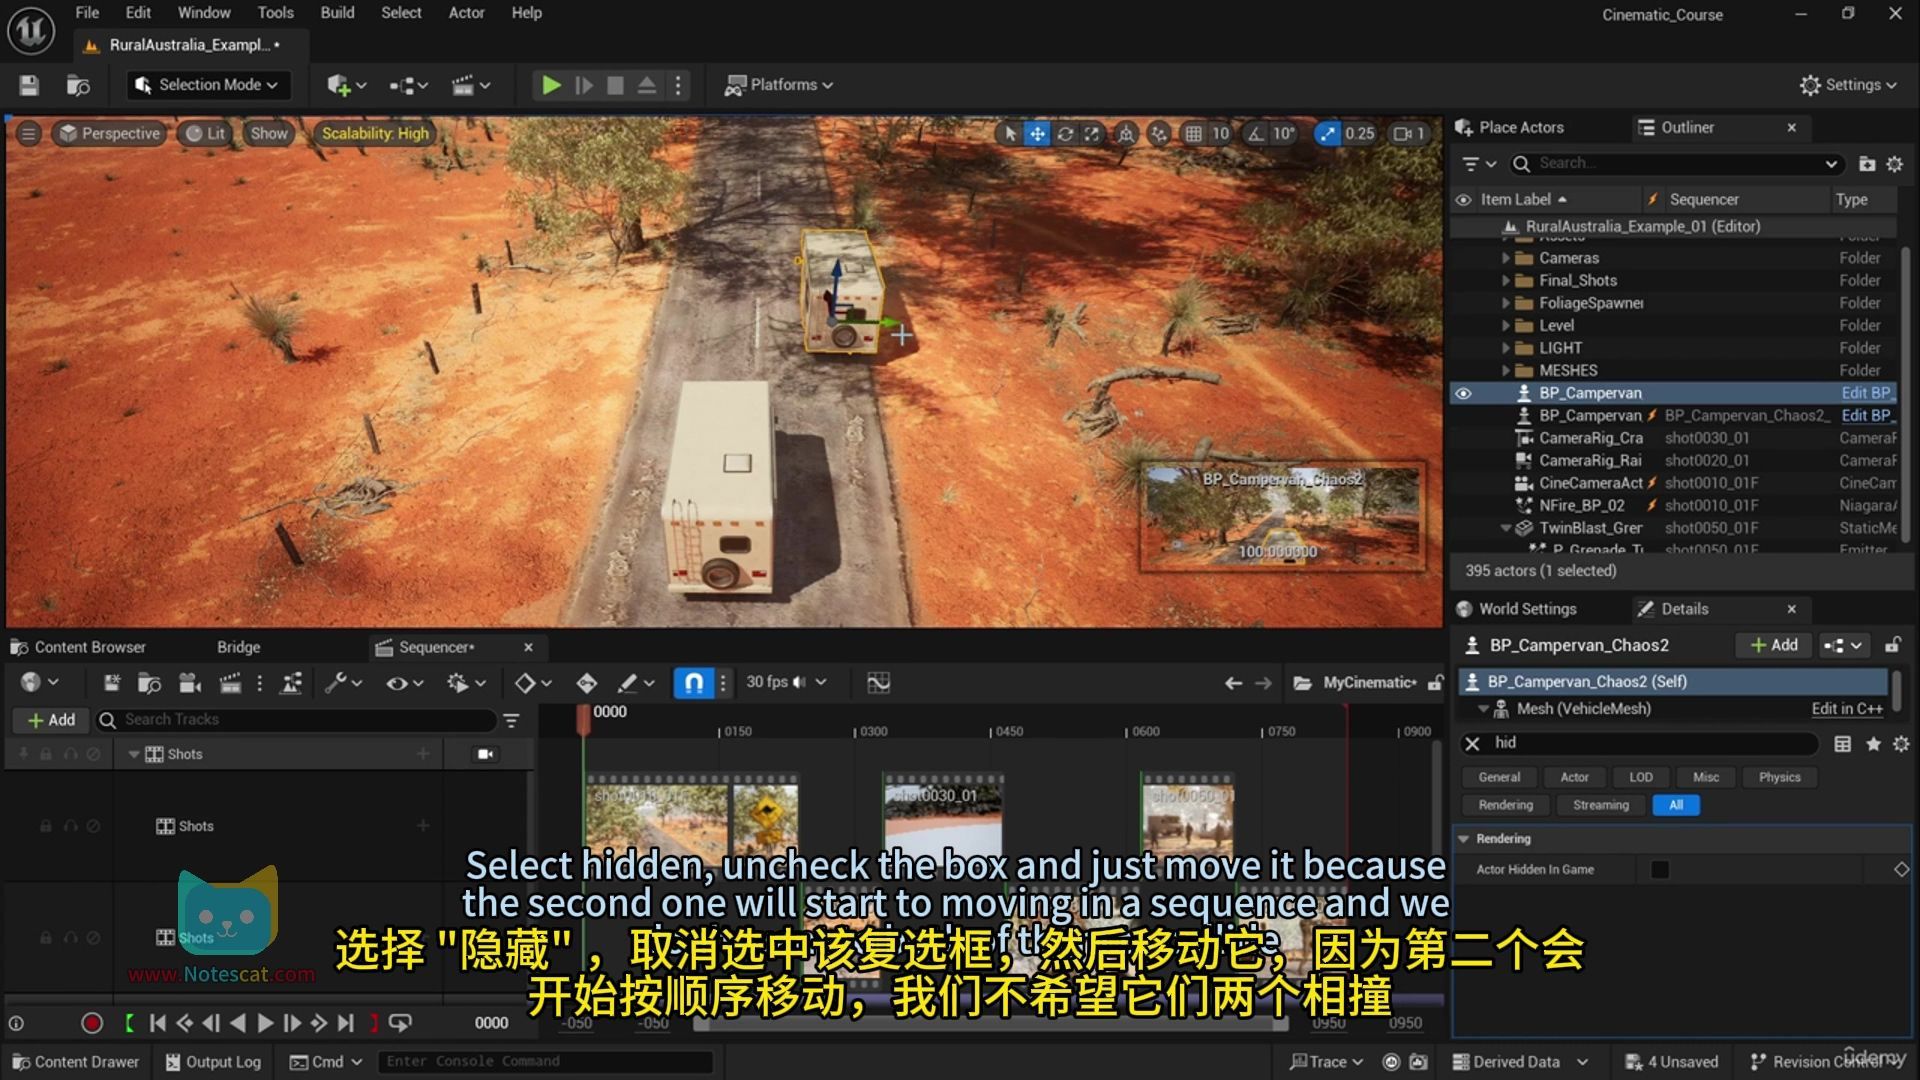Toggle the viewport grid snapping button
The height and width of the screenshot is (1080, 1920).
[1193, 133]
